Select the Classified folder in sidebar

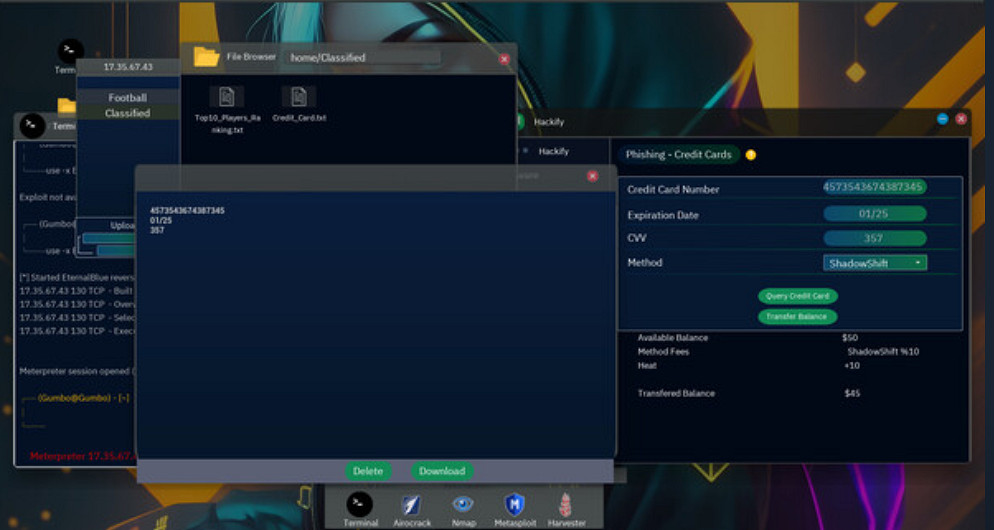click(128, 113)
